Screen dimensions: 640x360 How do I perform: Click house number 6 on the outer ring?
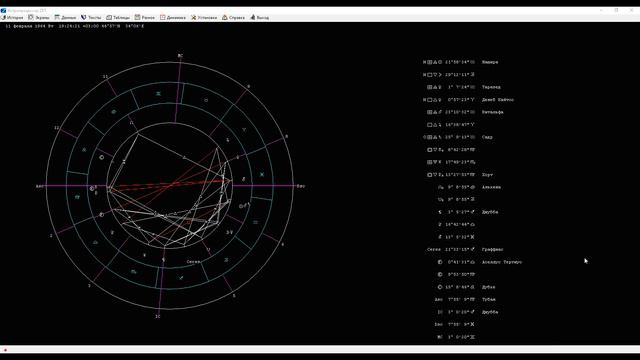pos(282,244)
